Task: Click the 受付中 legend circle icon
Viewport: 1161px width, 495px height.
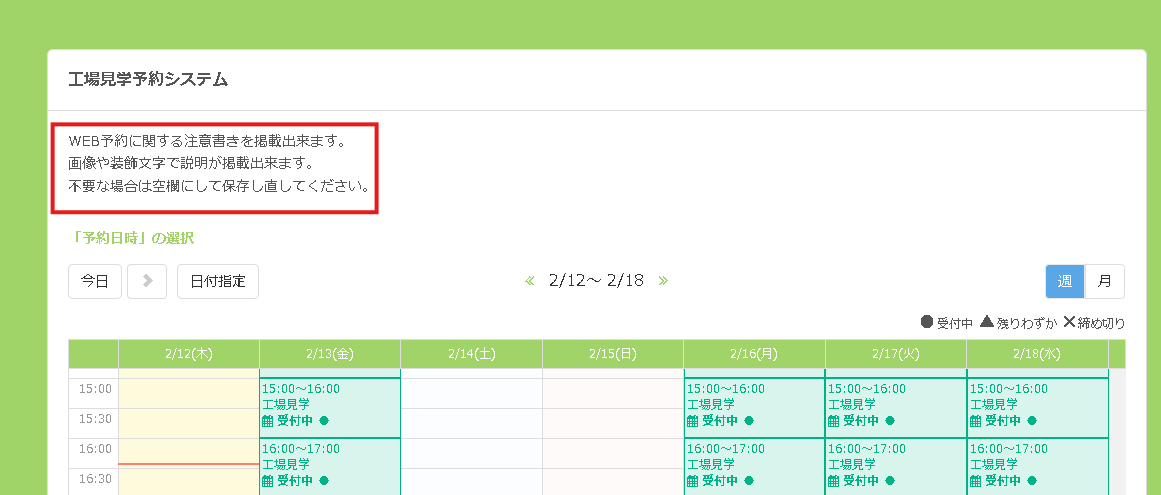Action: click(x=927, y=322)
